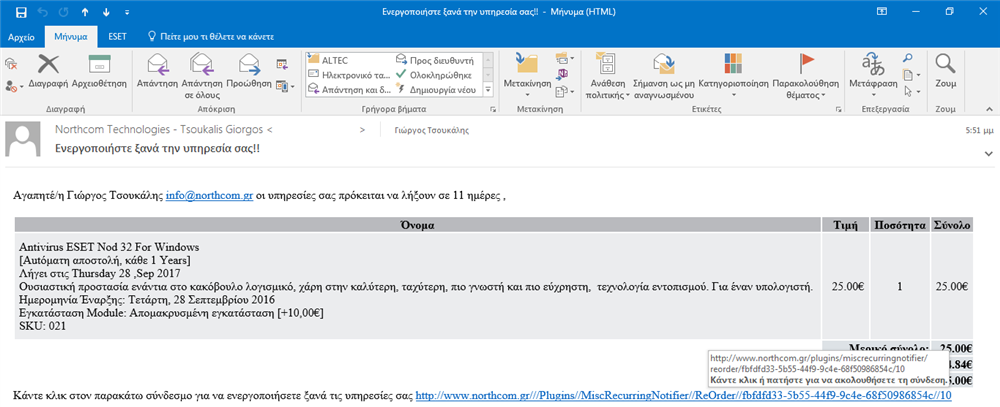Expand the Quick Steps gallery
This screenshot has height=407, width=1000.
[489, 90]
